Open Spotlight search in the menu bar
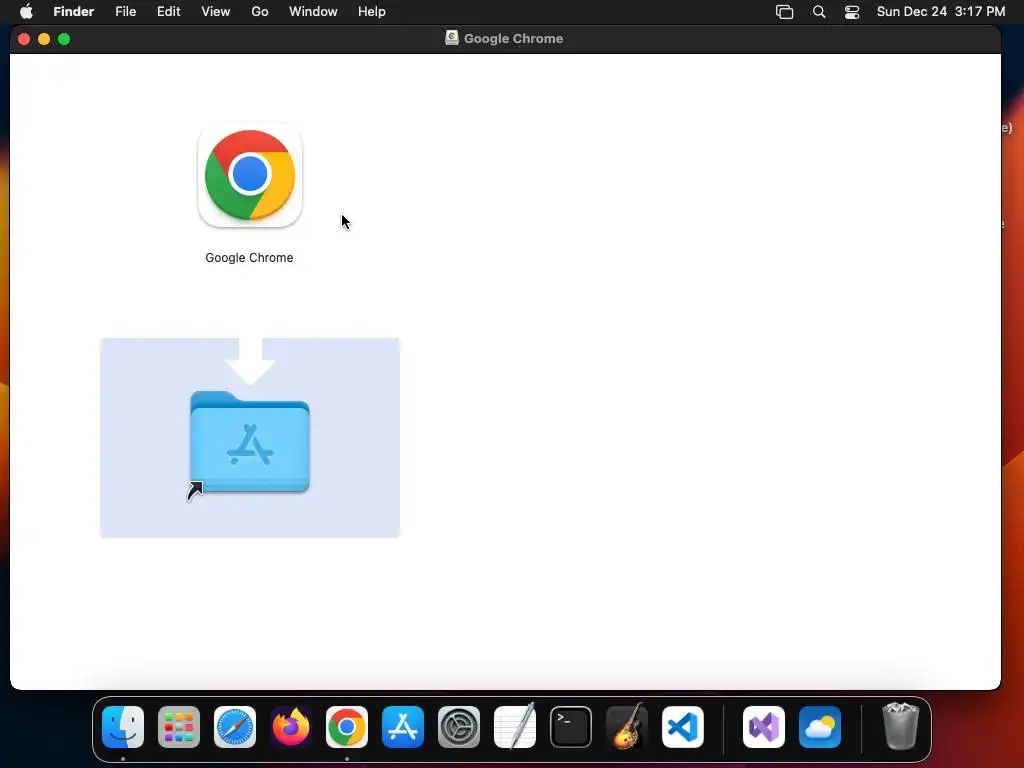1024x768 pixels. click(x=819, y=12)
